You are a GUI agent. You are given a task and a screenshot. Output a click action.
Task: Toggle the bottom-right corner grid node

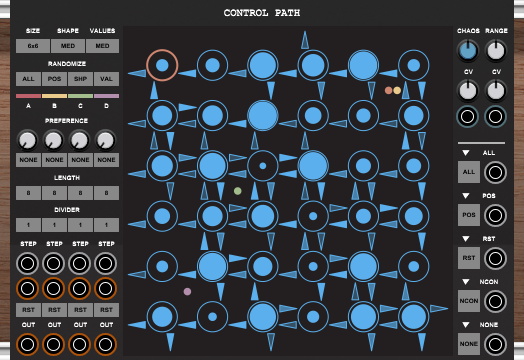[x=414, y=317]
